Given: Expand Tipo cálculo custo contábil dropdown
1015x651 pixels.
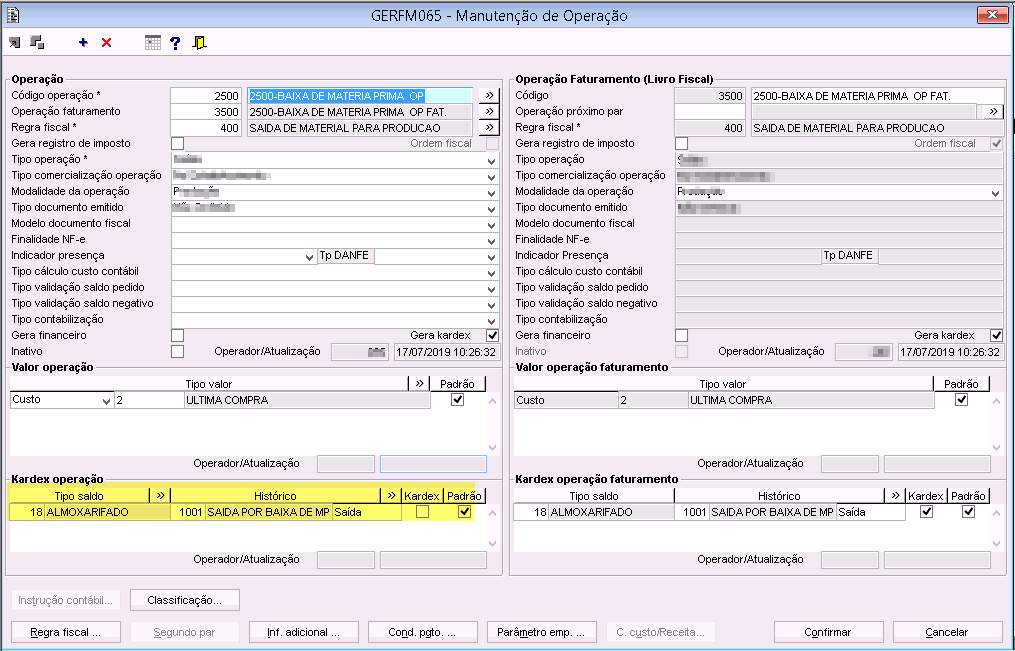Looking at the screenshot, I should (491, 273).
